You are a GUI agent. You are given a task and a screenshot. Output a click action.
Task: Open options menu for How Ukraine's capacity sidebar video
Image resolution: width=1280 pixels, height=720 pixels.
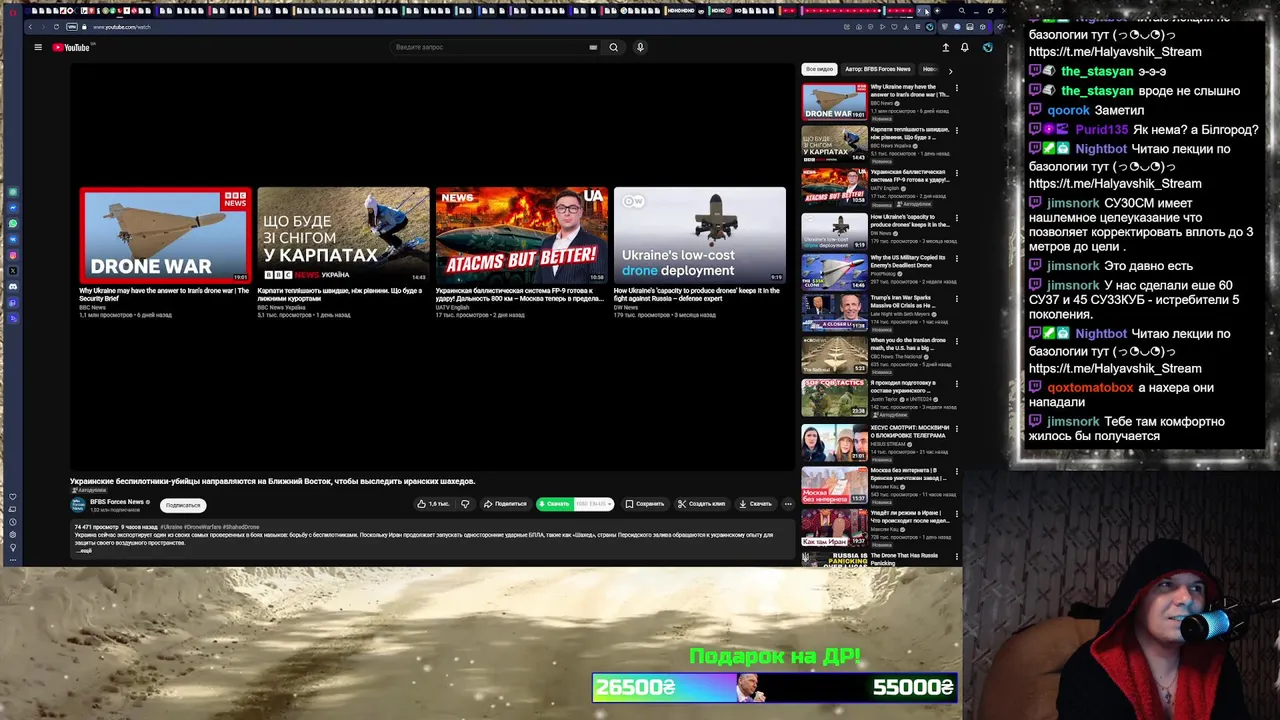[956, 216]
